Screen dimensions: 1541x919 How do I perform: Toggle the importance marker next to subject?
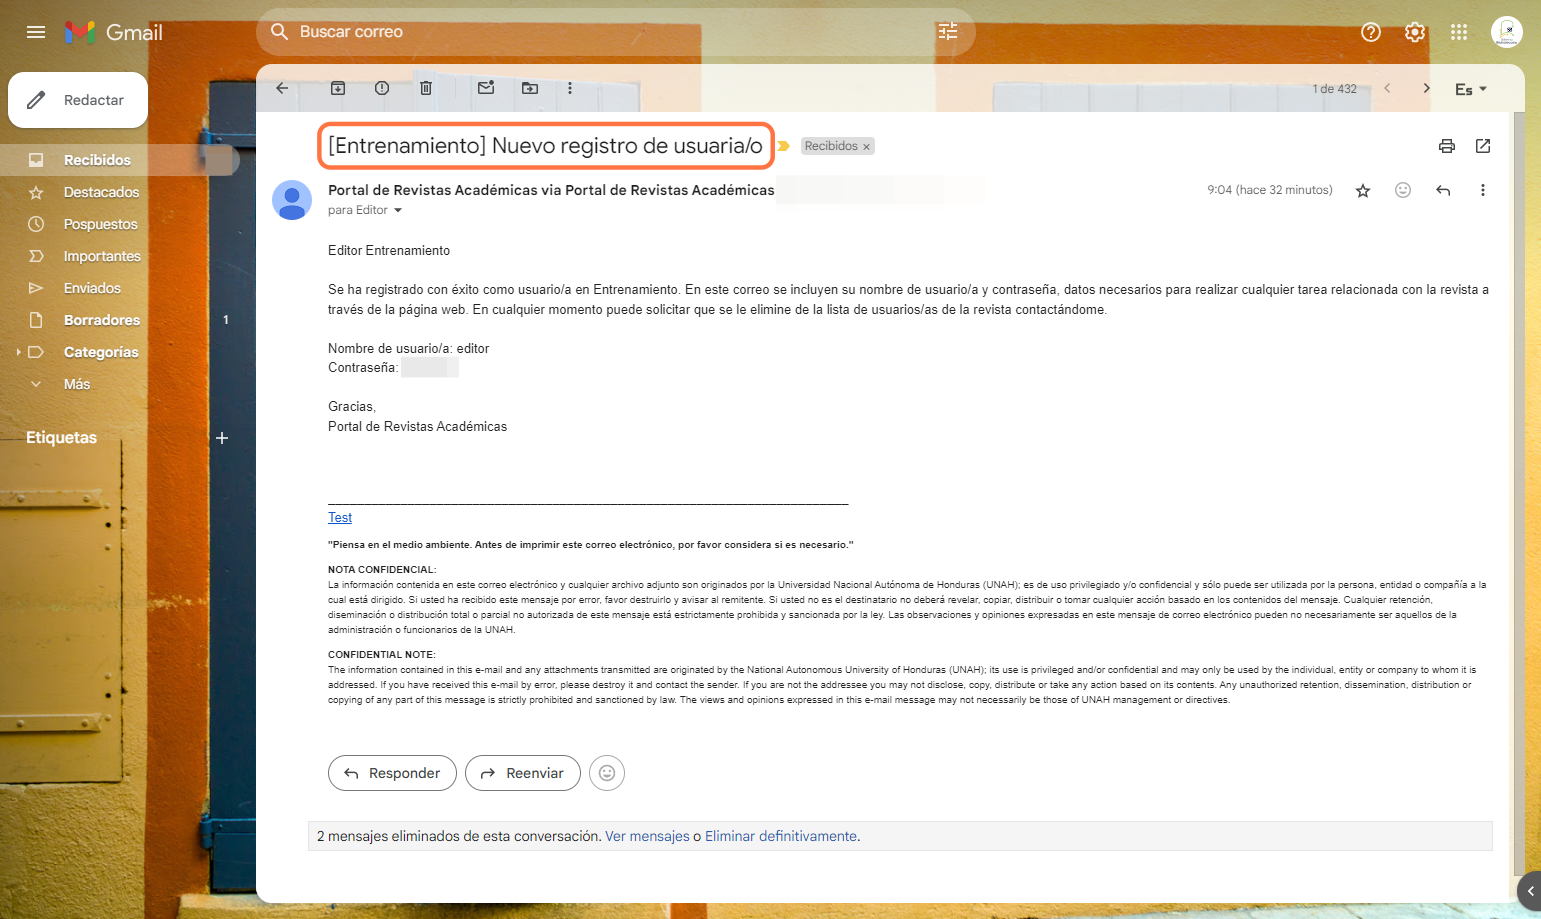point(784,146)
